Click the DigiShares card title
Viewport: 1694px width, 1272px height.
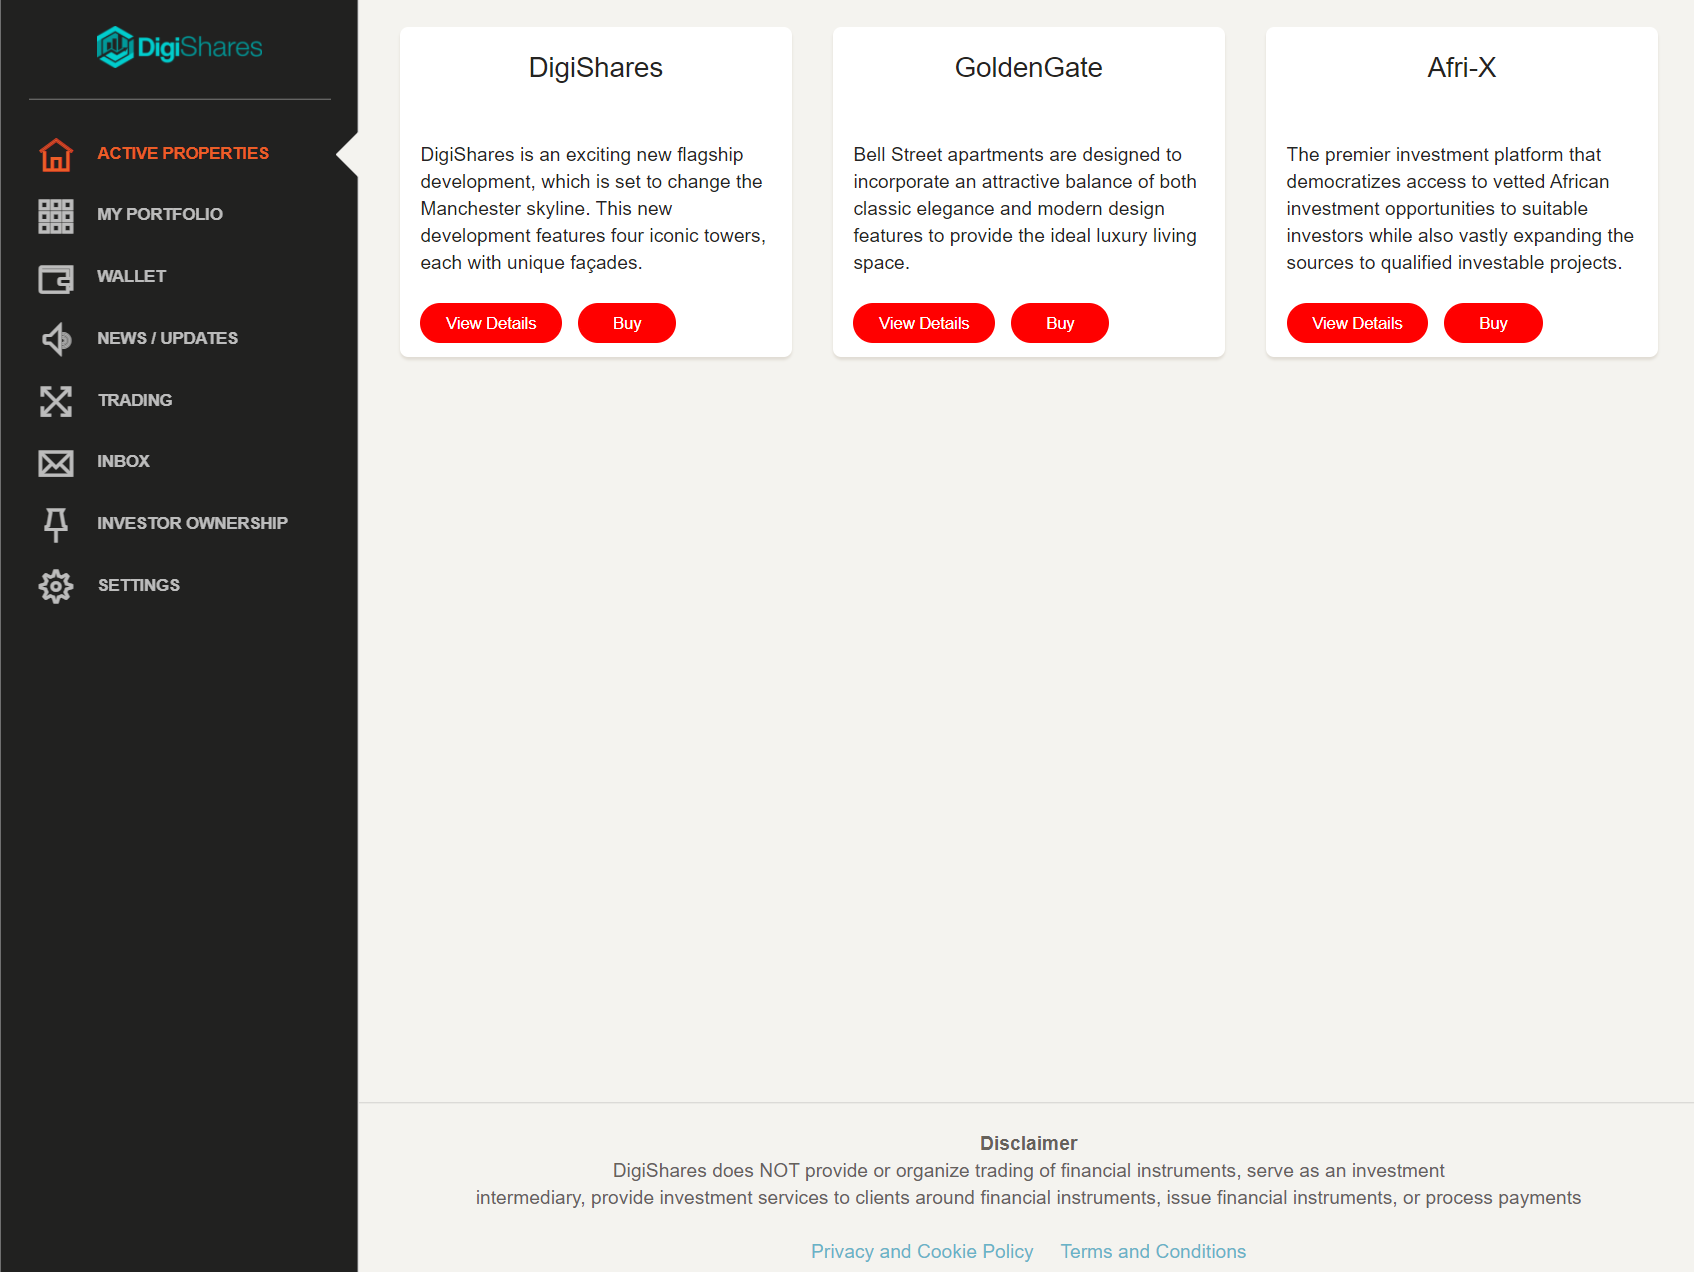(596, 67)
